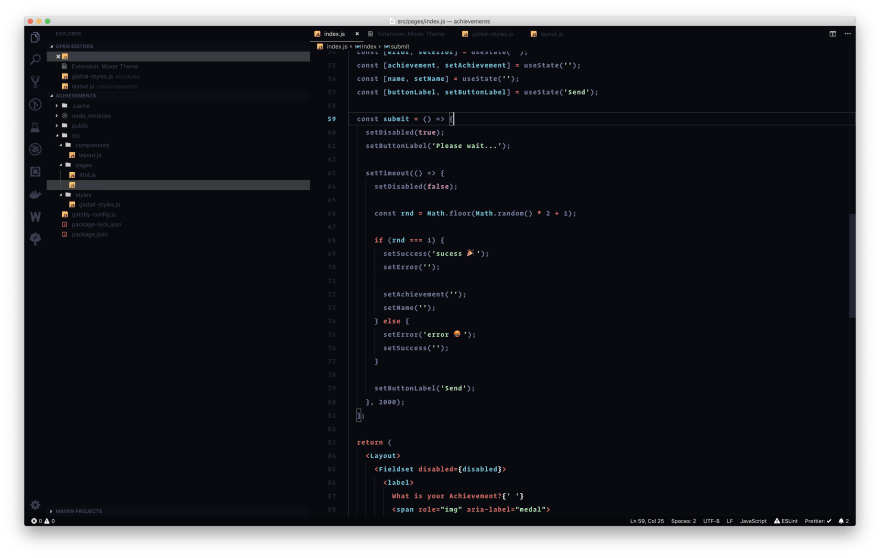Screen dimensions: 880x558
Task: Click the ESLint status bar item
Action: 786,521
